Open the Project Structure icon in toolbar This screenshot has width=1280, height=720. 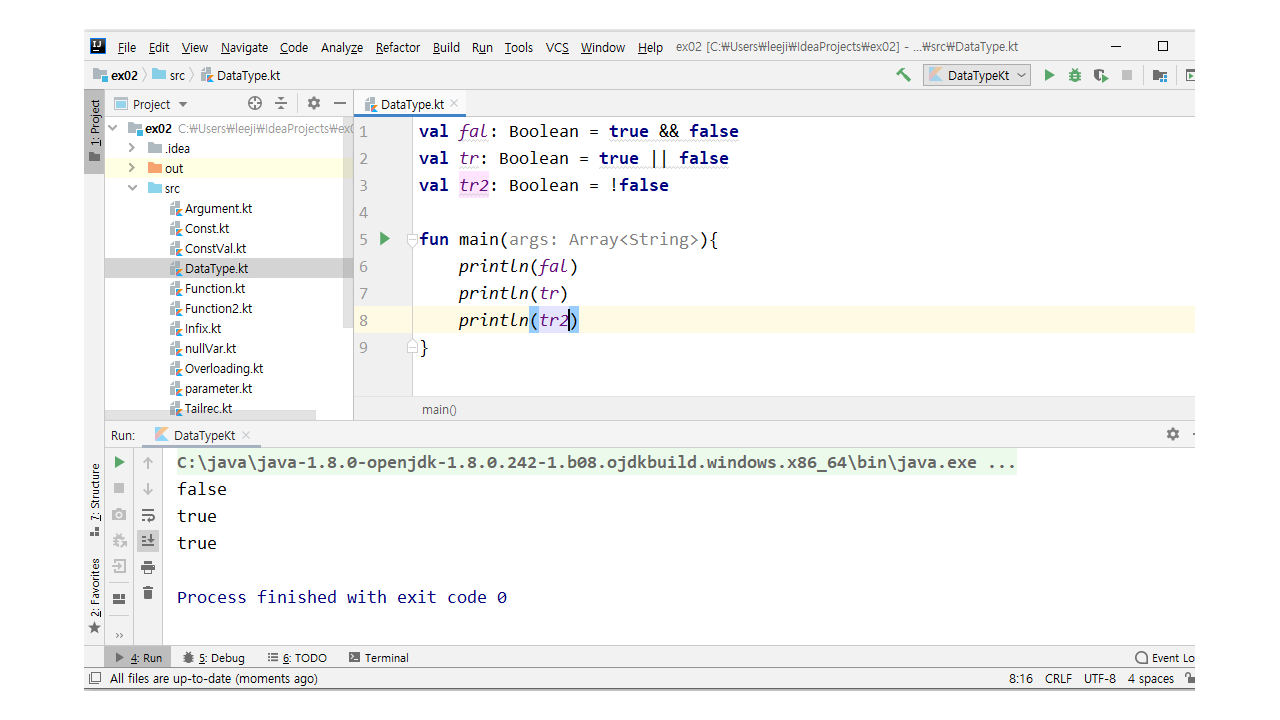click(1160, 75)
